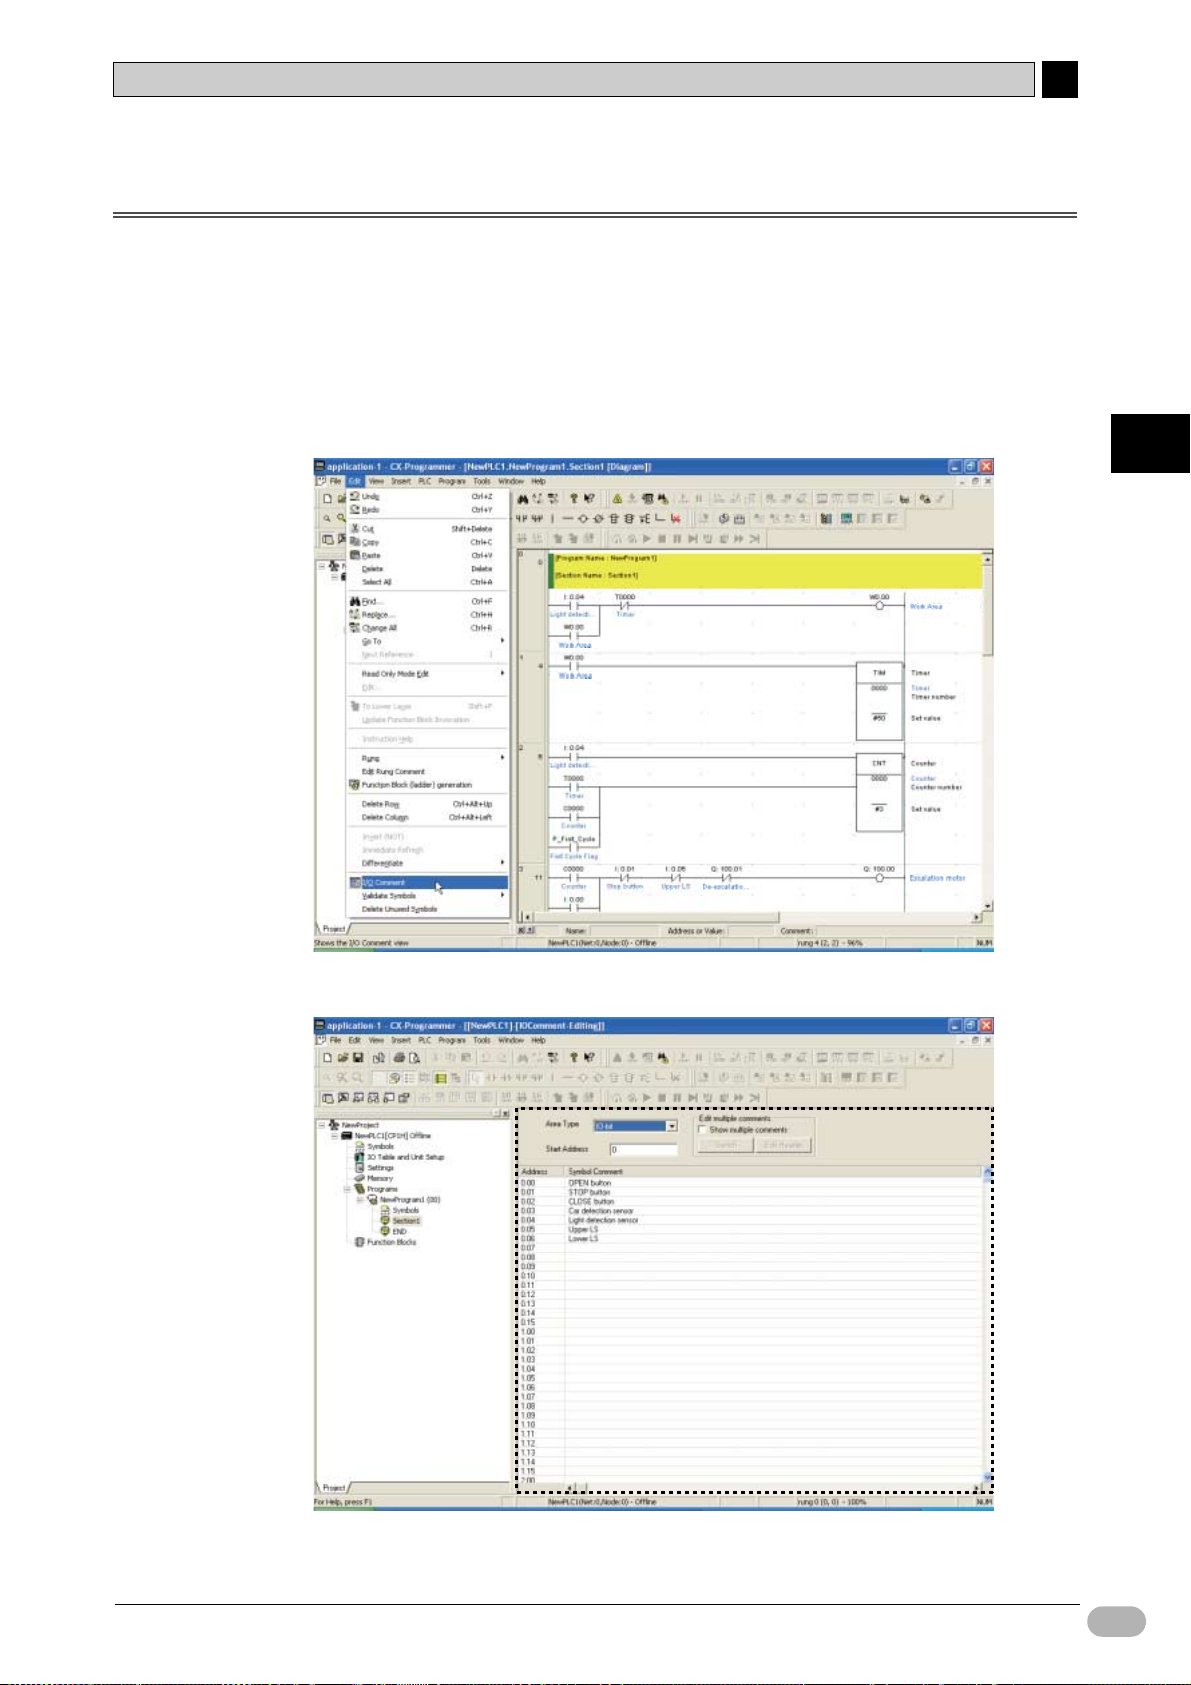Click CNT instruction box in upper ladder diagram
The image size is (1191, 1685).
880,794
